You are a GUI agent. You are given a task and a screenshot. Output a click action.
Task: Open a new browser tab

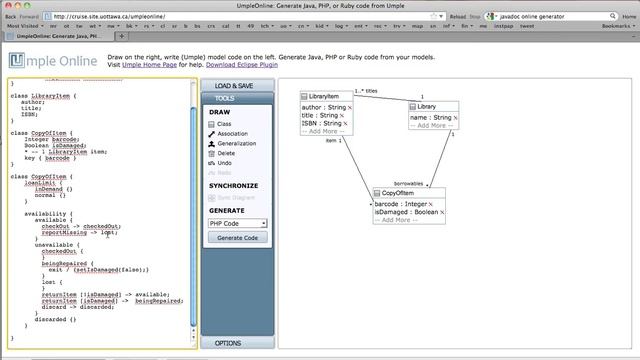point(122,36)
